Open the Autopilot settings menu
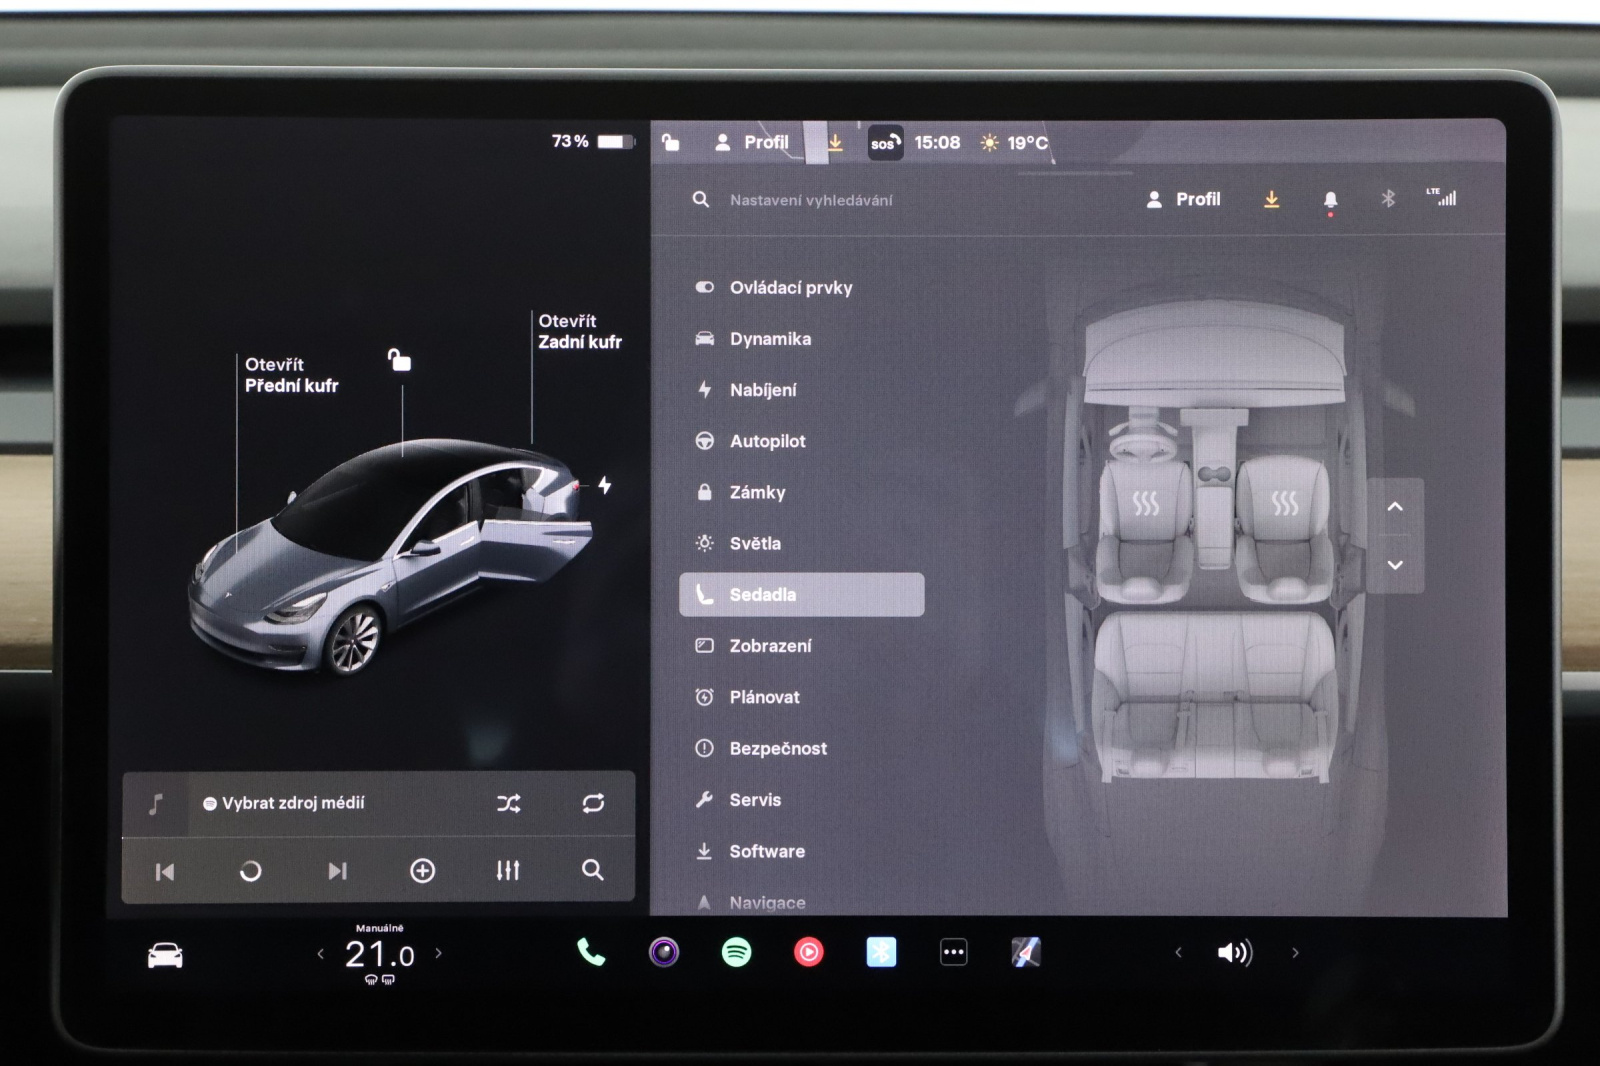 coord(767,441)
